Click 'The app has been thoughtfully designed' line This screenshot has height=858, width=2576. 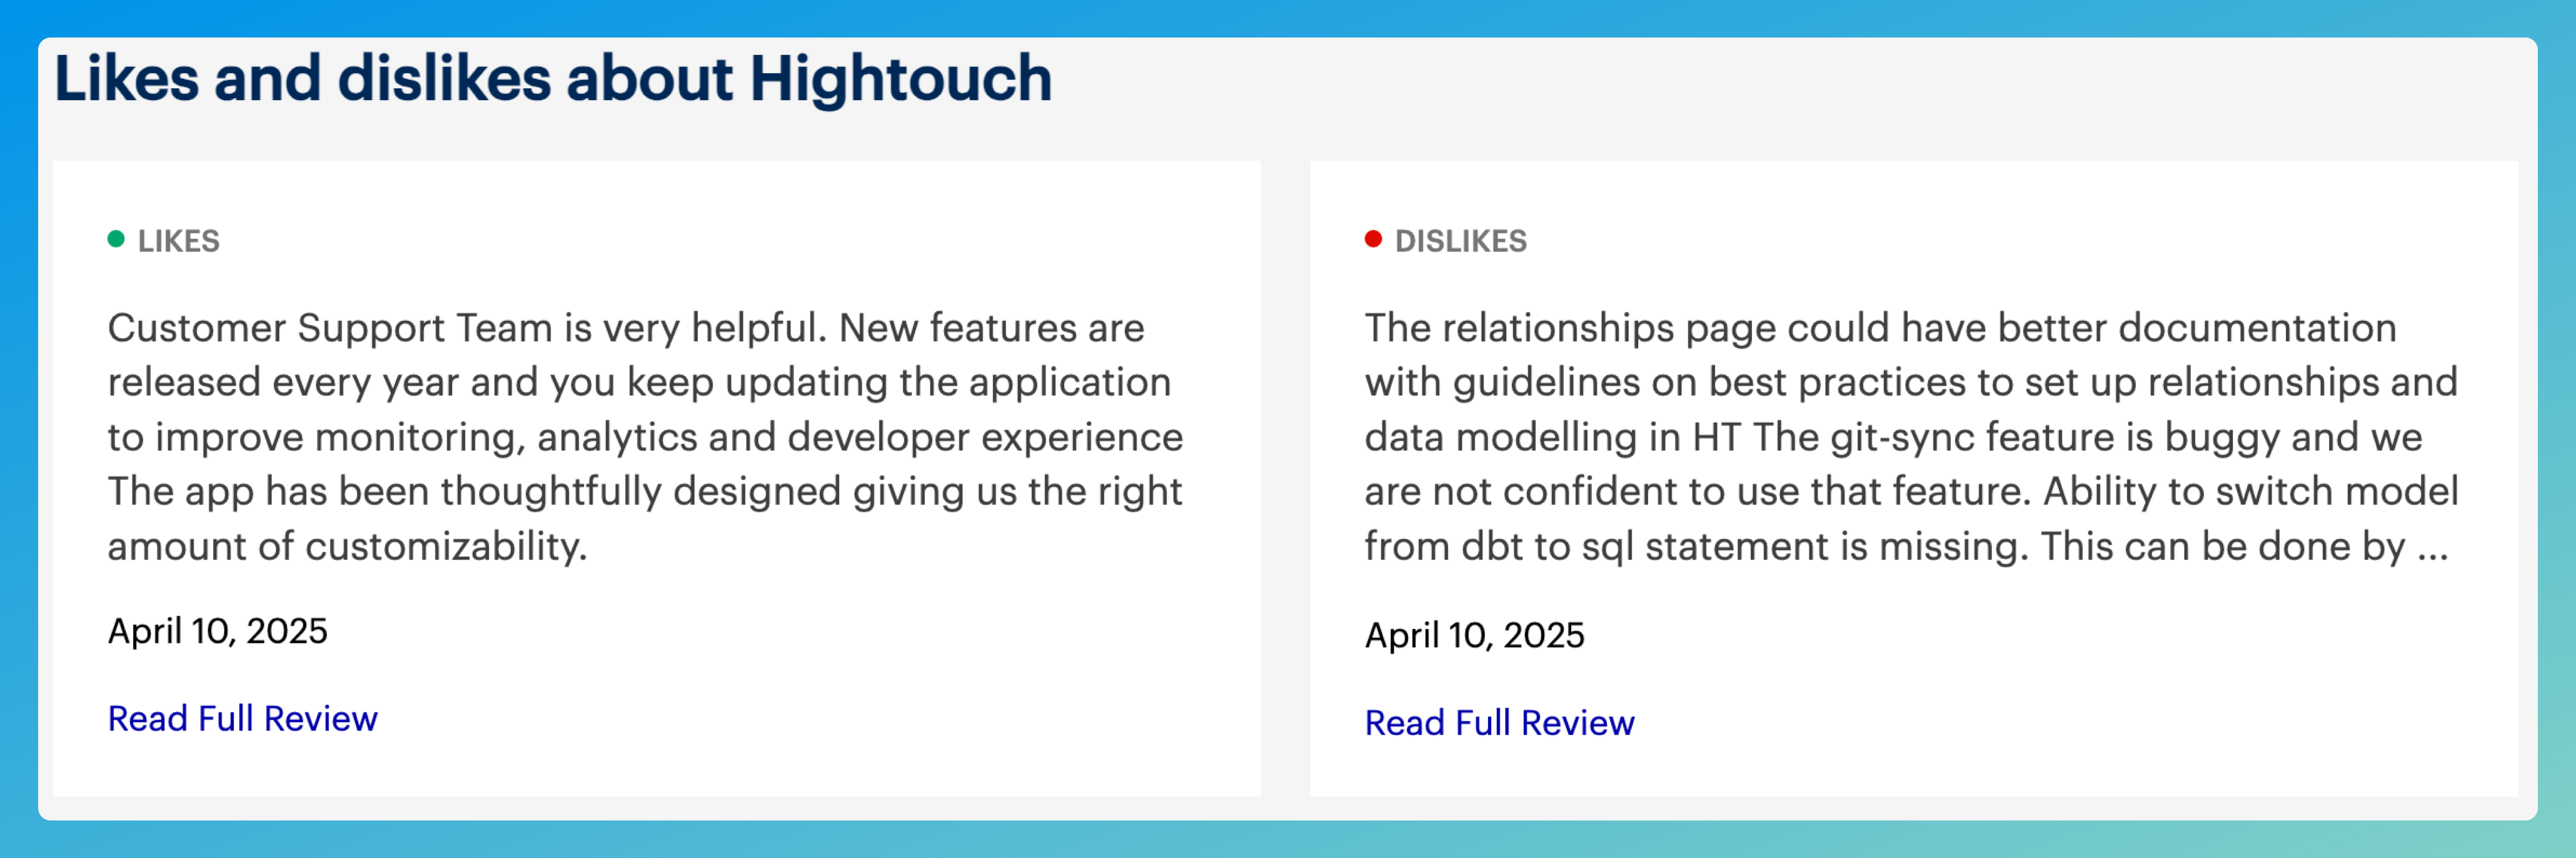coord(645,492)
